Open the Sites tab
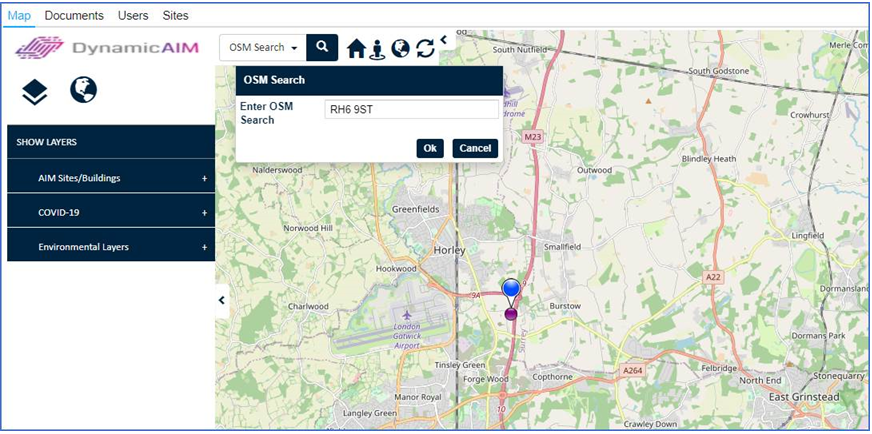This screenshot has height=434, width=872. coord(176,16)
